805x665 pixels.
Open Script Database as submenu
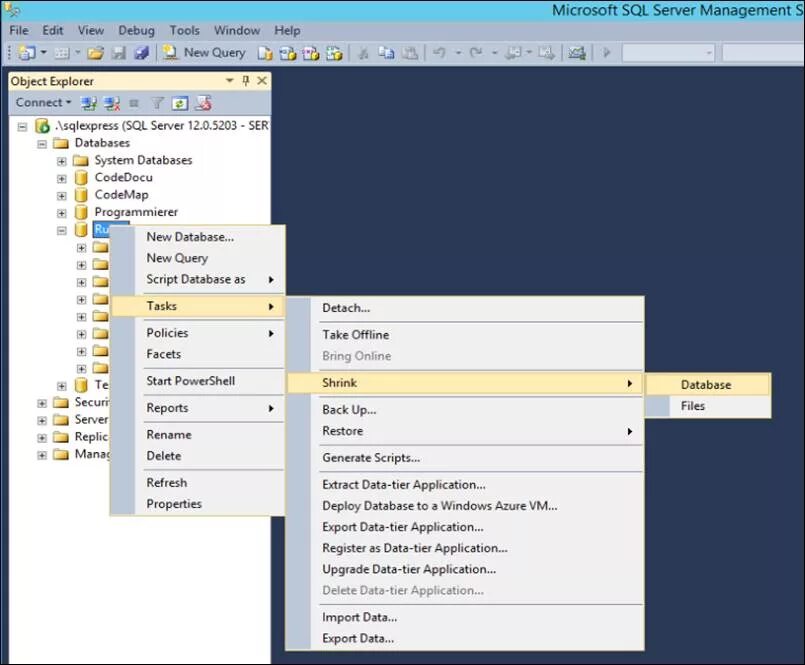click(x=198, y=279)
